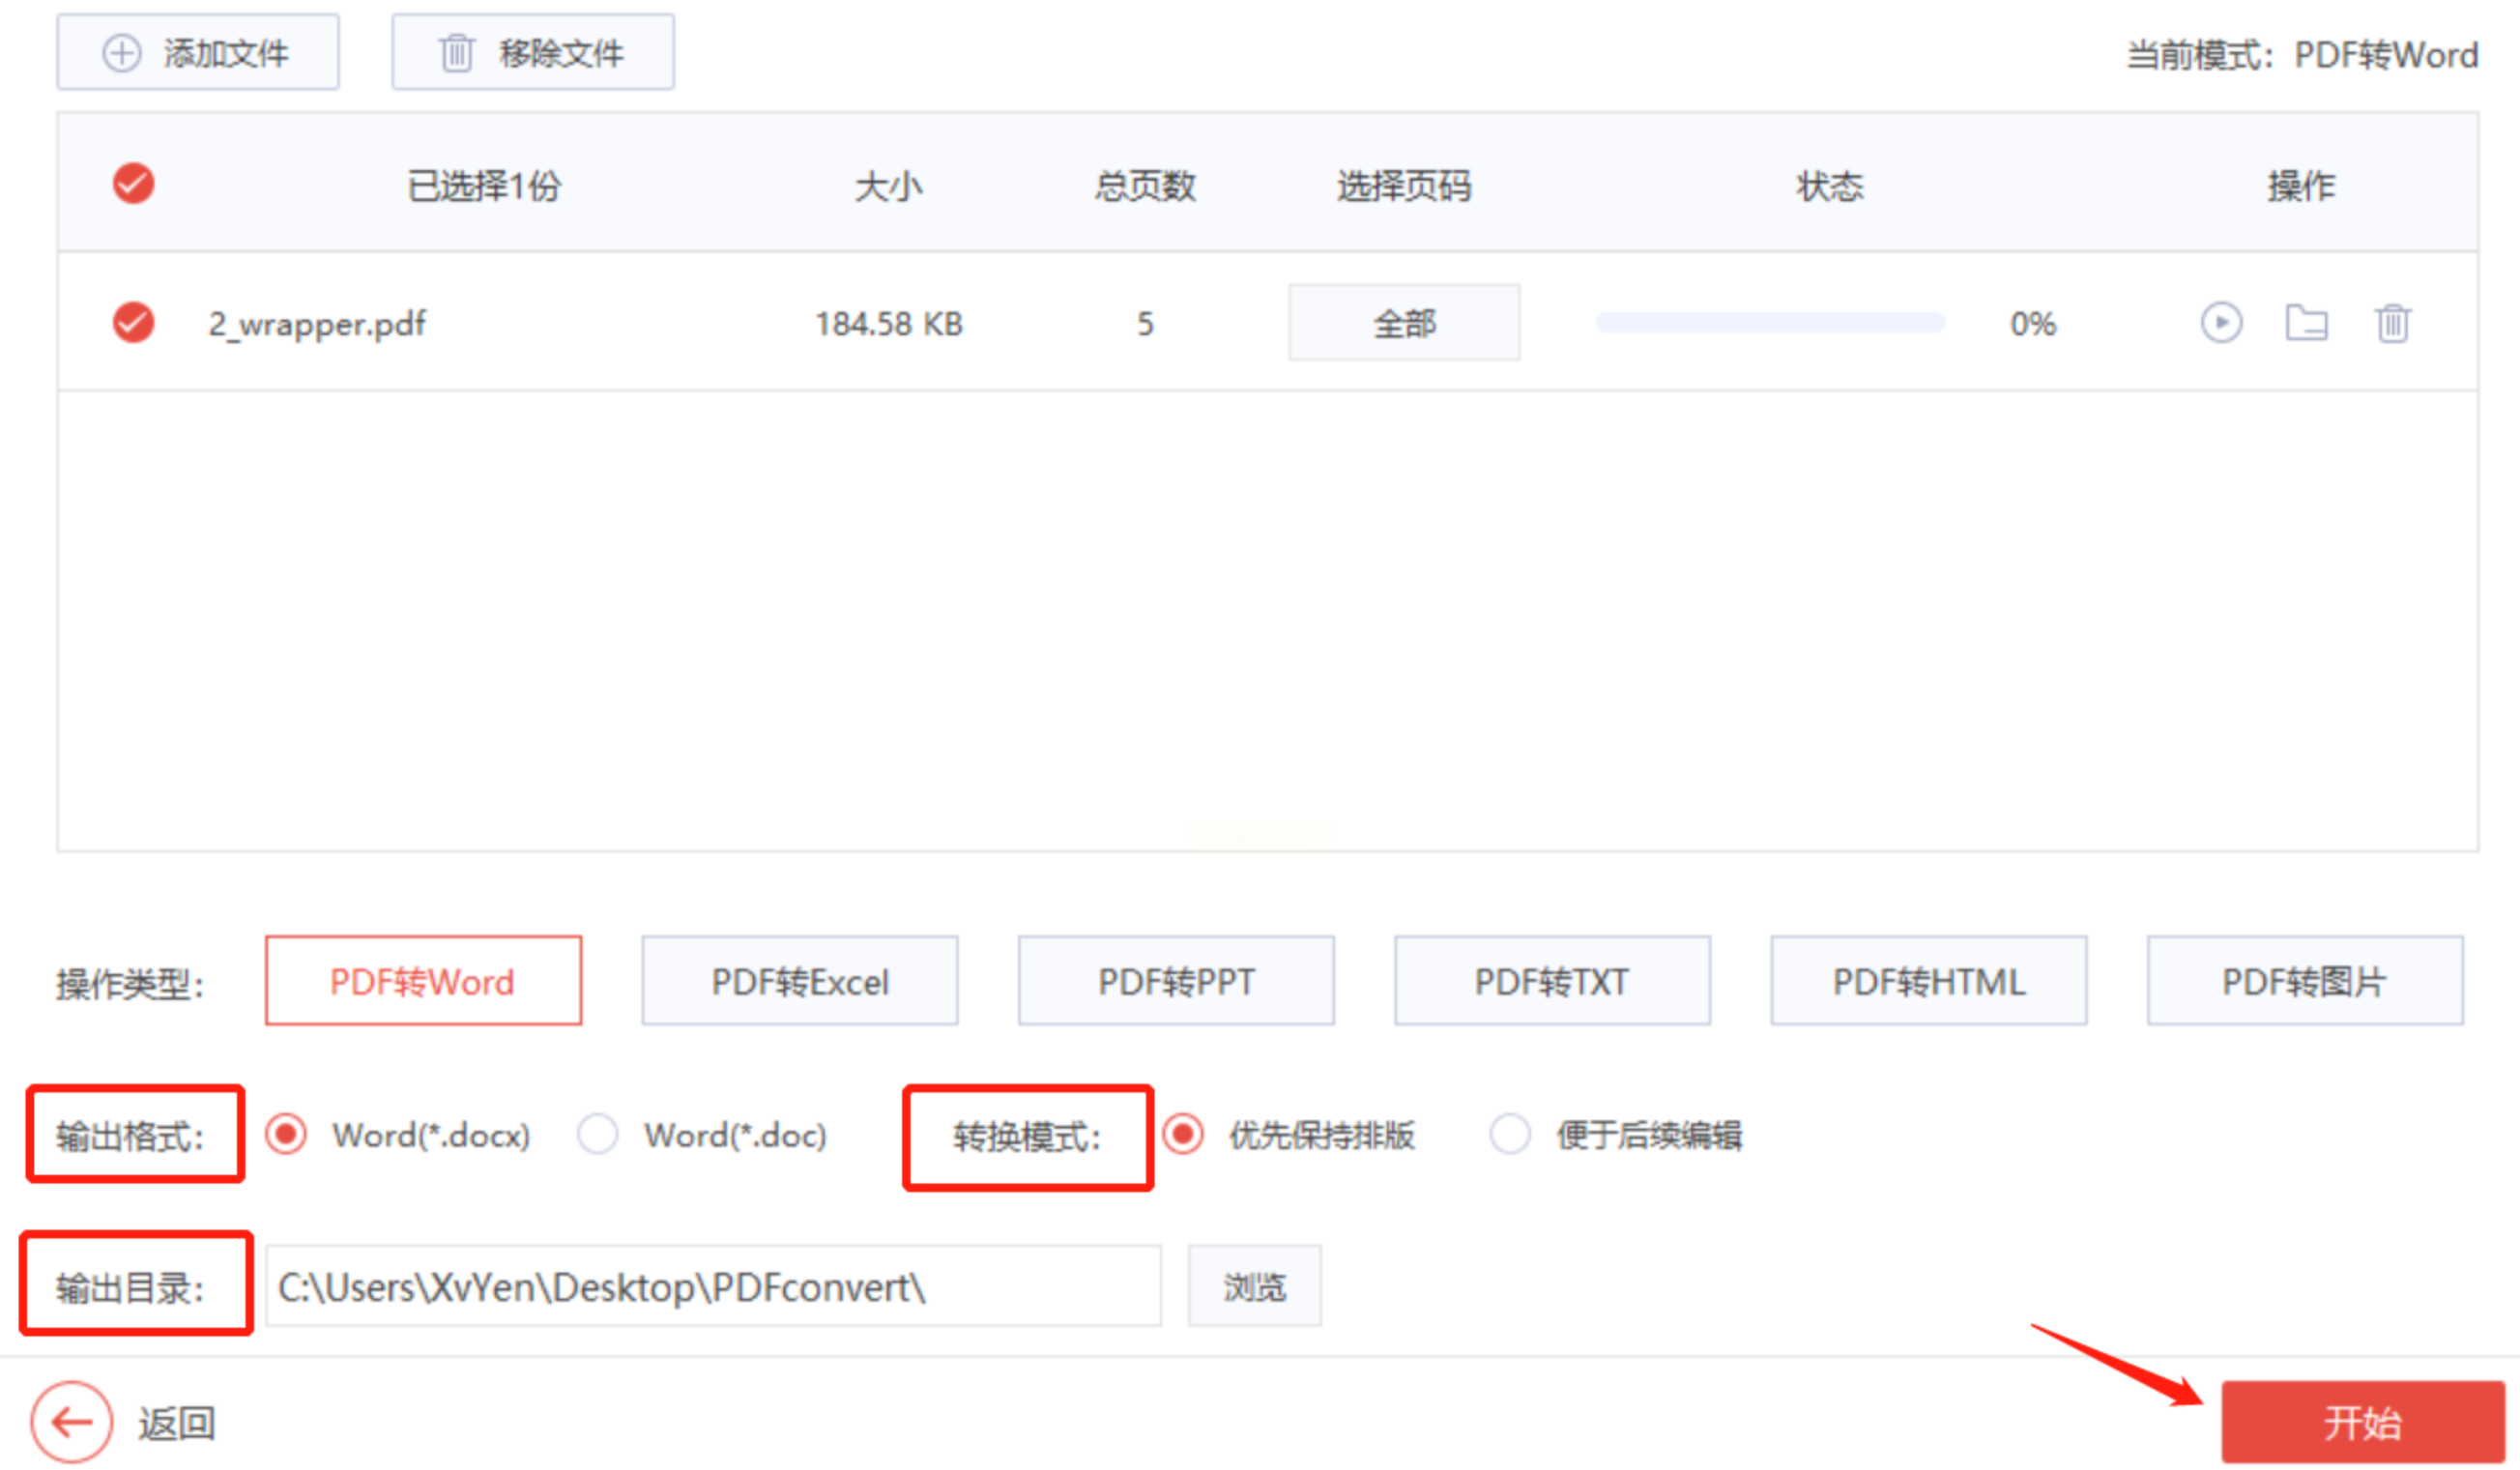Viewport: 2520px width, 1470px height.
Task: Click the 总页数 column header
Action: coord(1145,186)
